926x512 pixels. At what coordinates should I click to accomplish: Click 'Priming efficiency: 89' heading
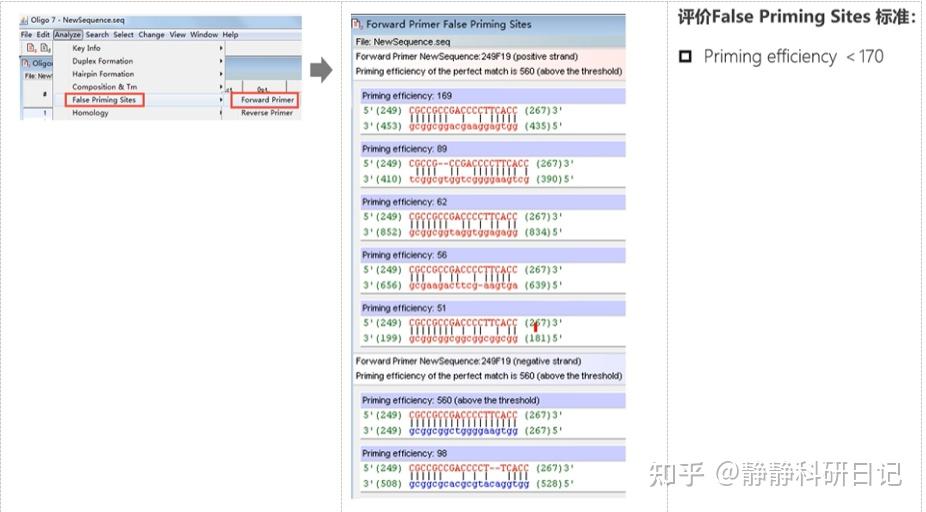[405, 149]
